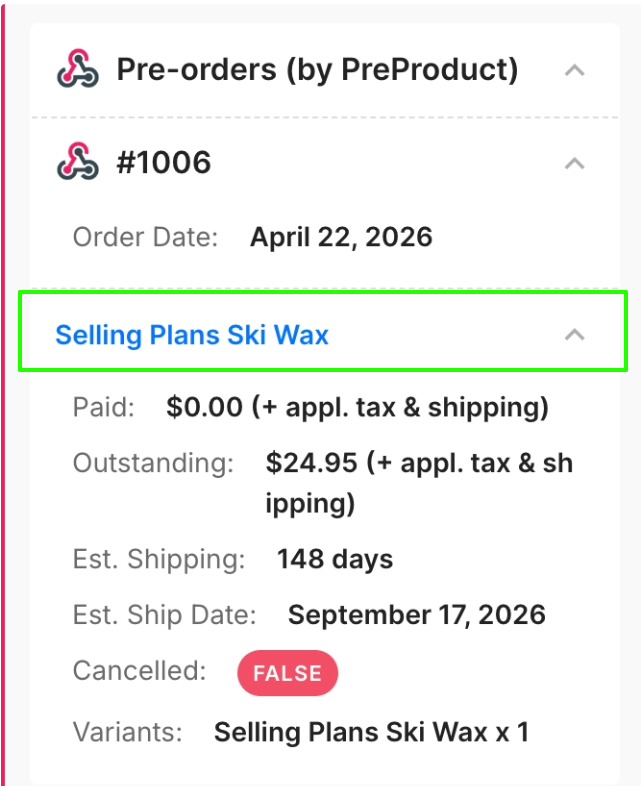Collapse order #1006 using its chevron
Image resolution: width=644 pixels, height=786 pixels.
point(574,162)
